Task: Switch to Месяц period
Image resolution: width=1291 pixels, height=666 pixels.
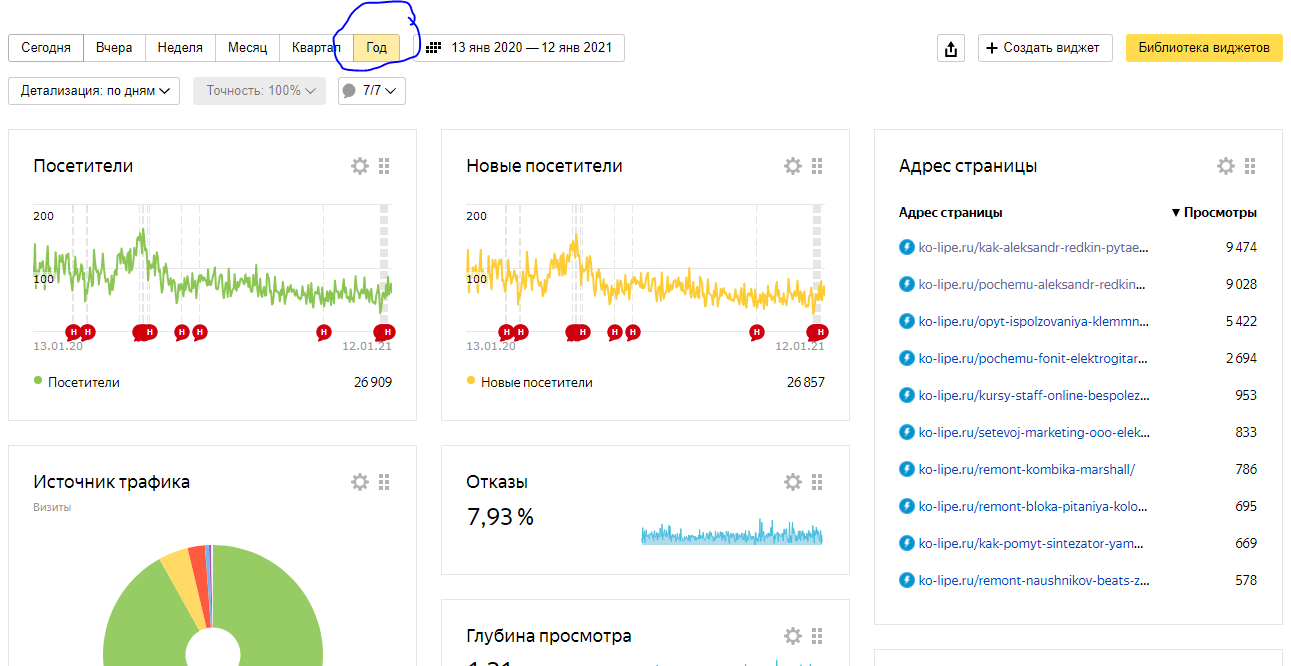Action: 247,48
